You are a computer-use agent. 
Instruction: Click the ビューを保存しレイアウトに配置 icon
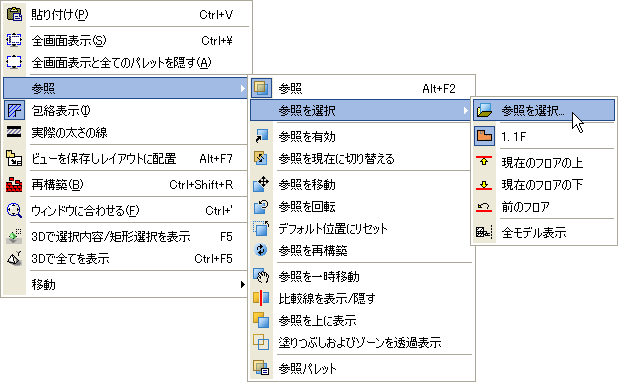pos(14,158)
